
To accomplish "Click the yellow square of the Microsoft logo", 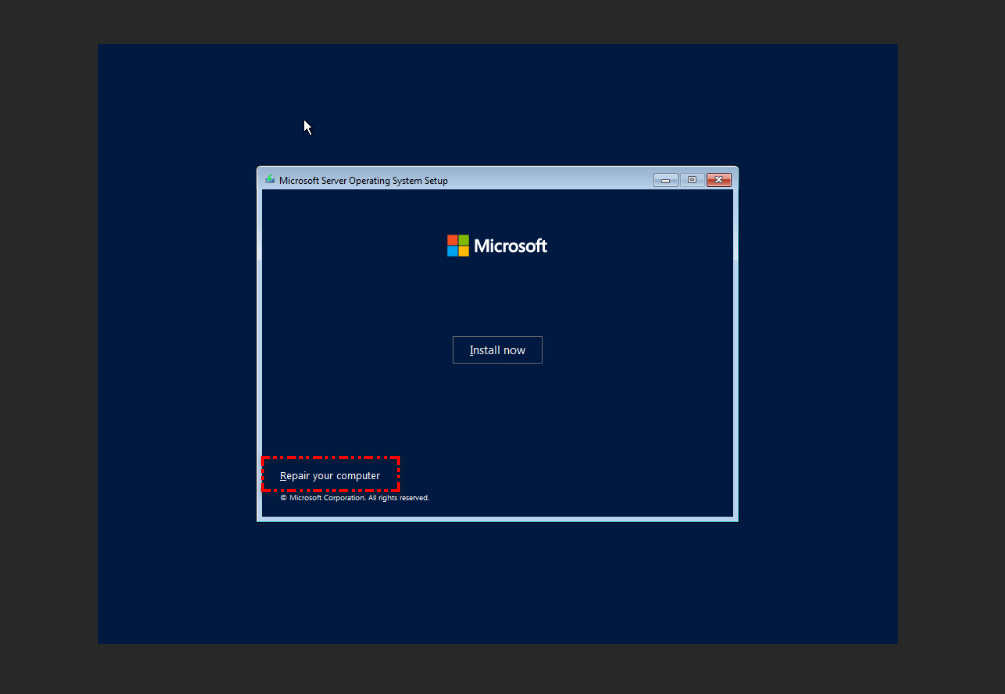I will tap(463, 251).
